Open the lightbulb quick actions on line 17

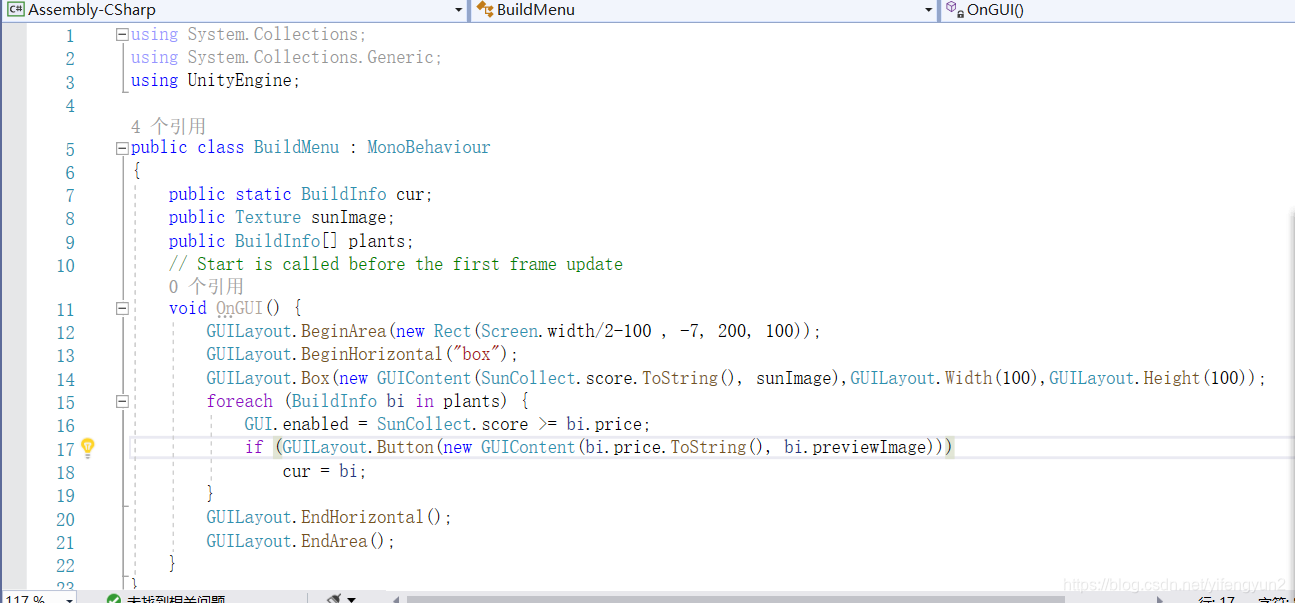coord(87,447)
